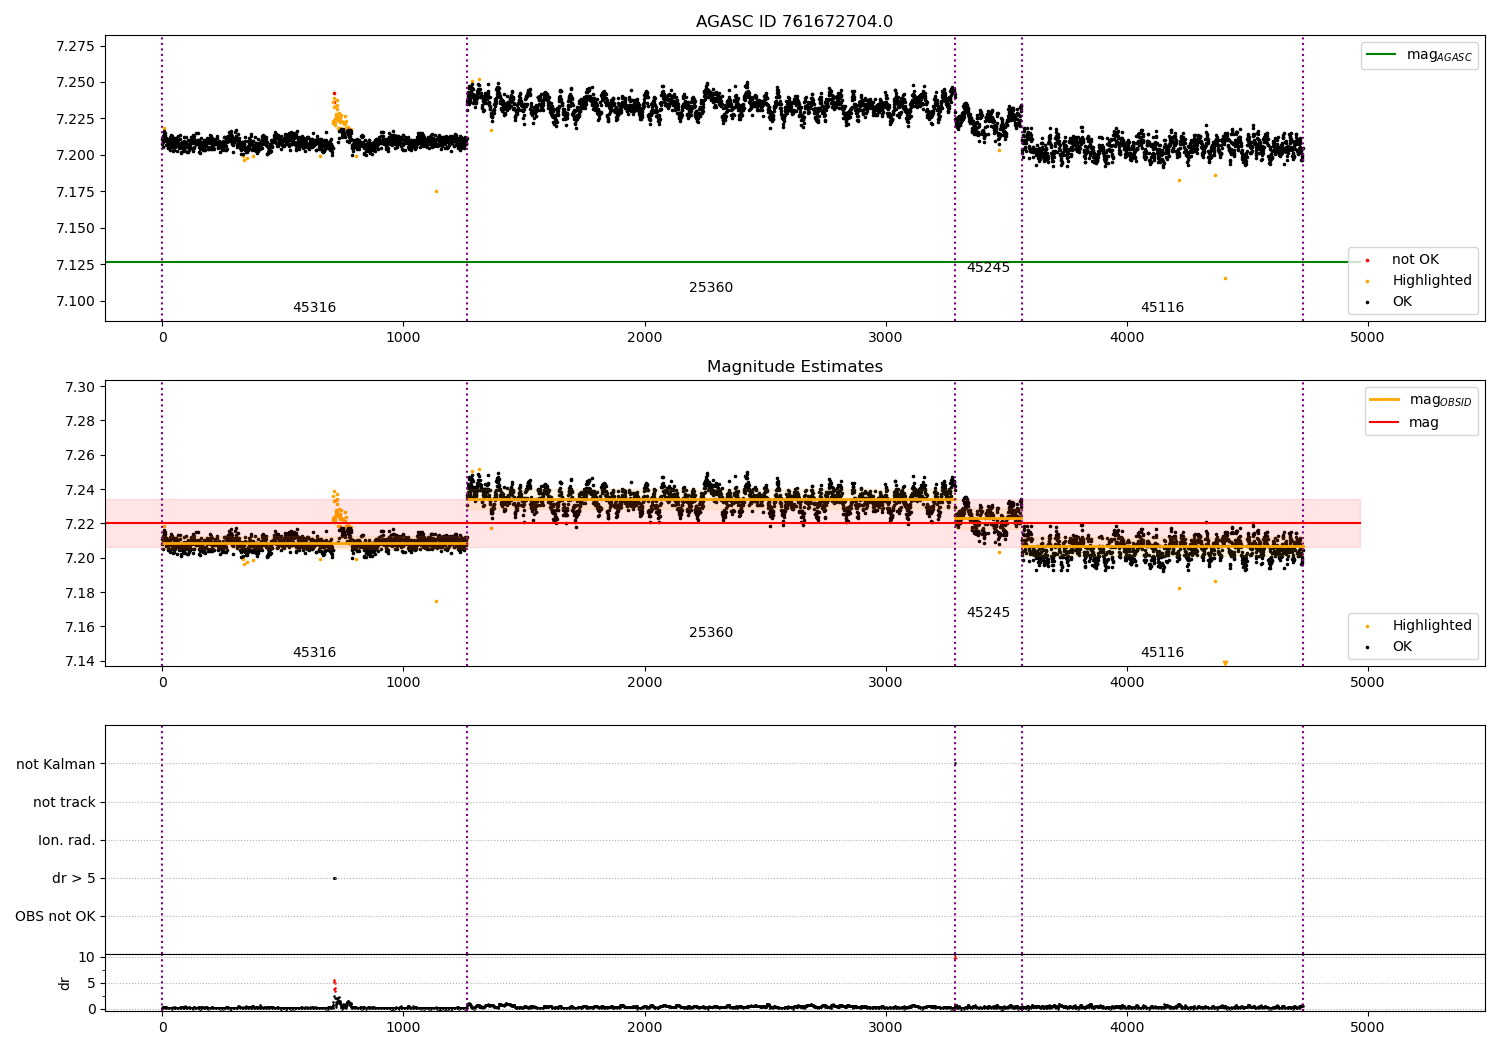Click the 'not track' axis label
Viewport: 1500px width, 1050px height.
coord(64,803)
